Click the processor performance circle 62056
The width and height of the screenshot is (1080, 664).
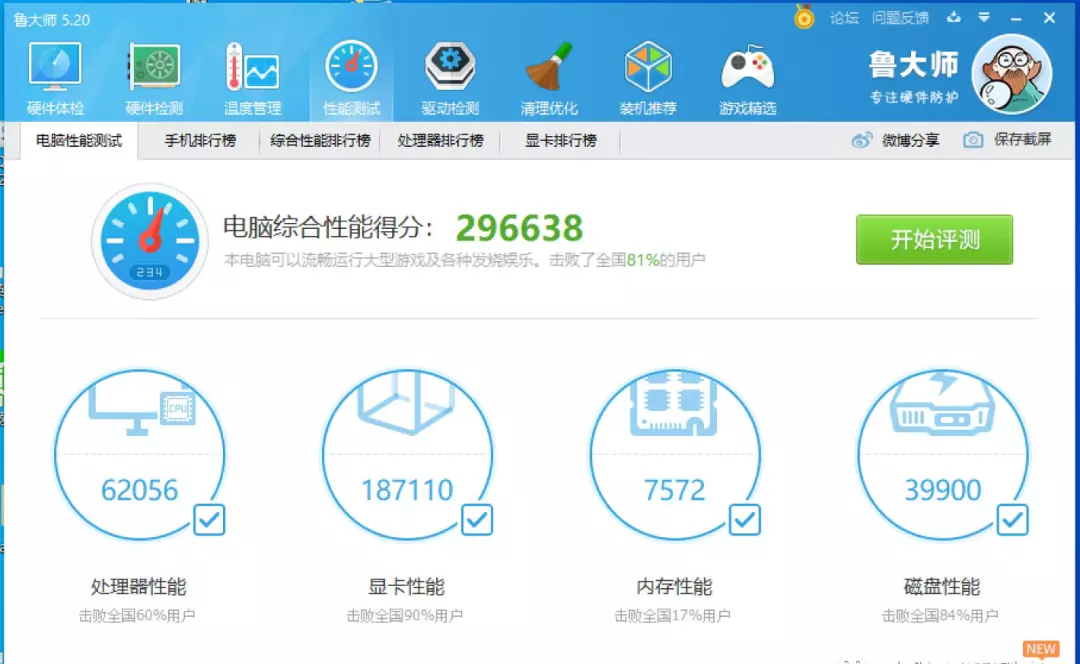coord(140,455)
